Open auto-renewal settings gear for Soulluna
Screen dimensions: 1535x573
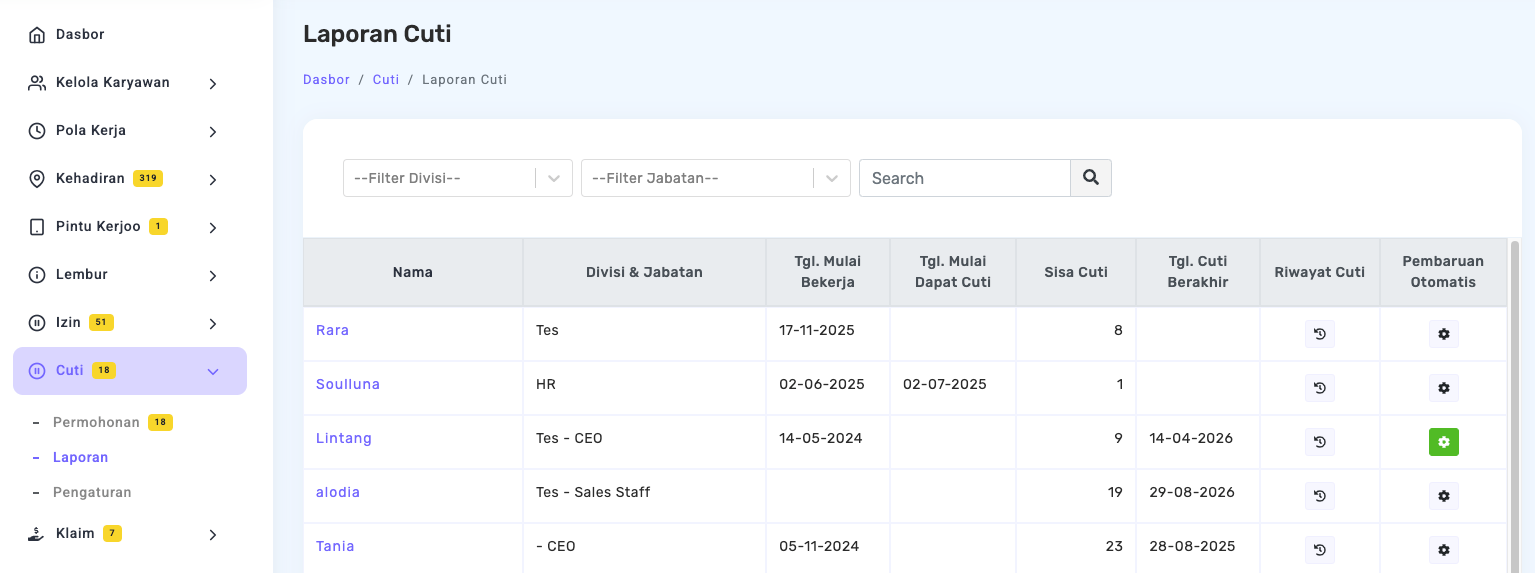point(1444,388)
